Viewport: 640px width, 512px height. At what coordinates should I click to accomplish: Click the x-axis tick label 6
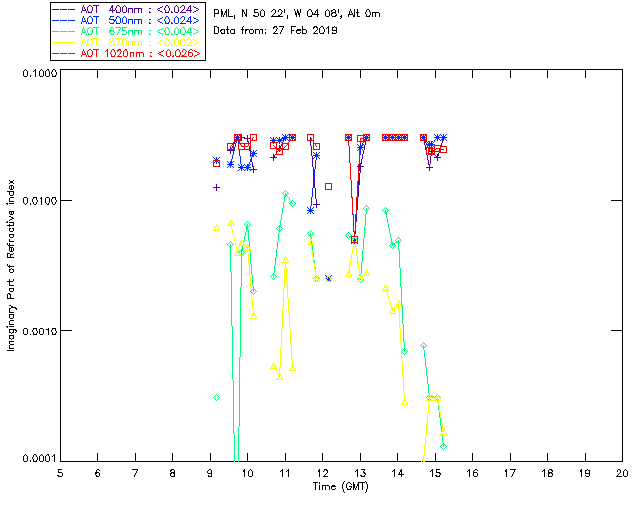coord(98,473)
